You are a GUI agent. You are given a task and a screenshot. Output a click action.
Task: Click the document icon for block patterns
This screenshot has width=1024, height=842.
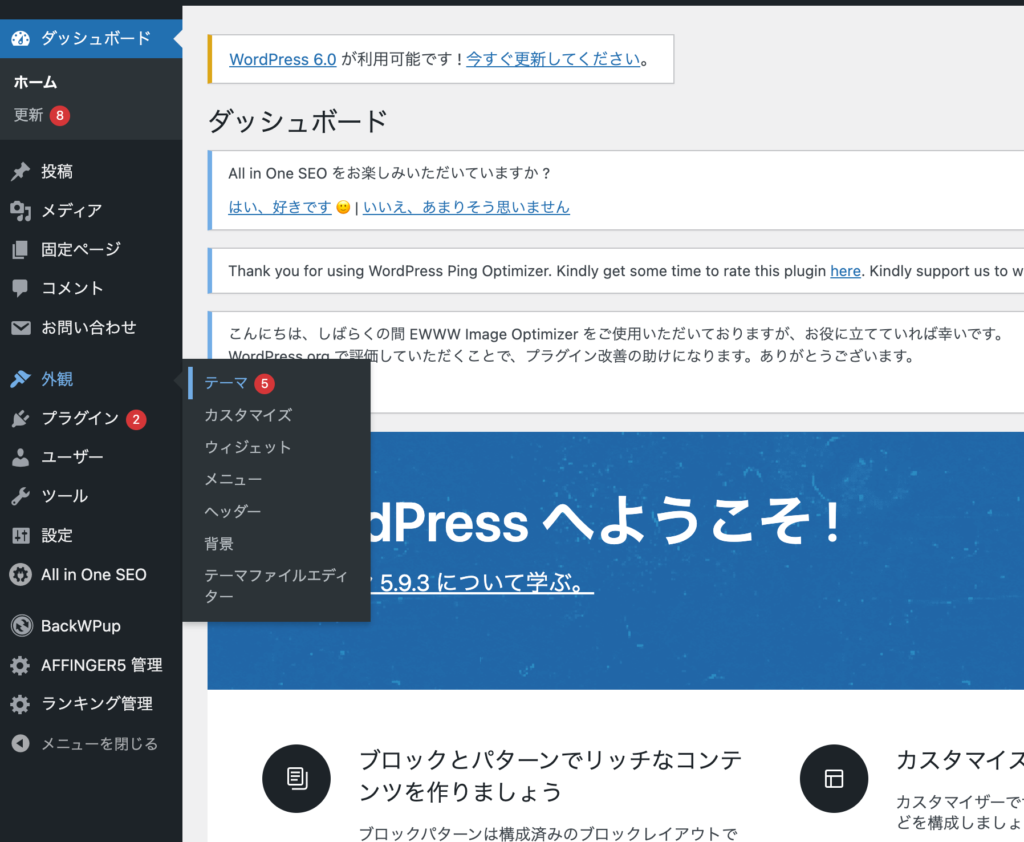tap(296, 778)
